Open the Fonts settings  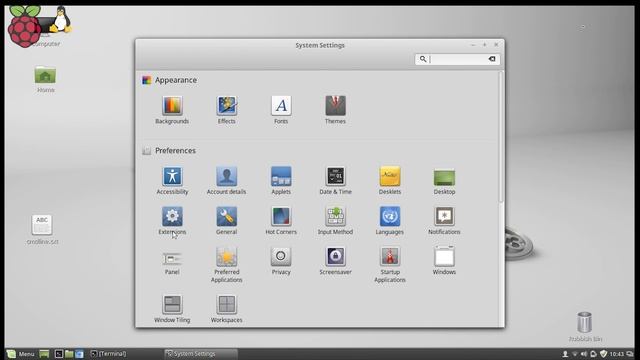coord(281,109)
